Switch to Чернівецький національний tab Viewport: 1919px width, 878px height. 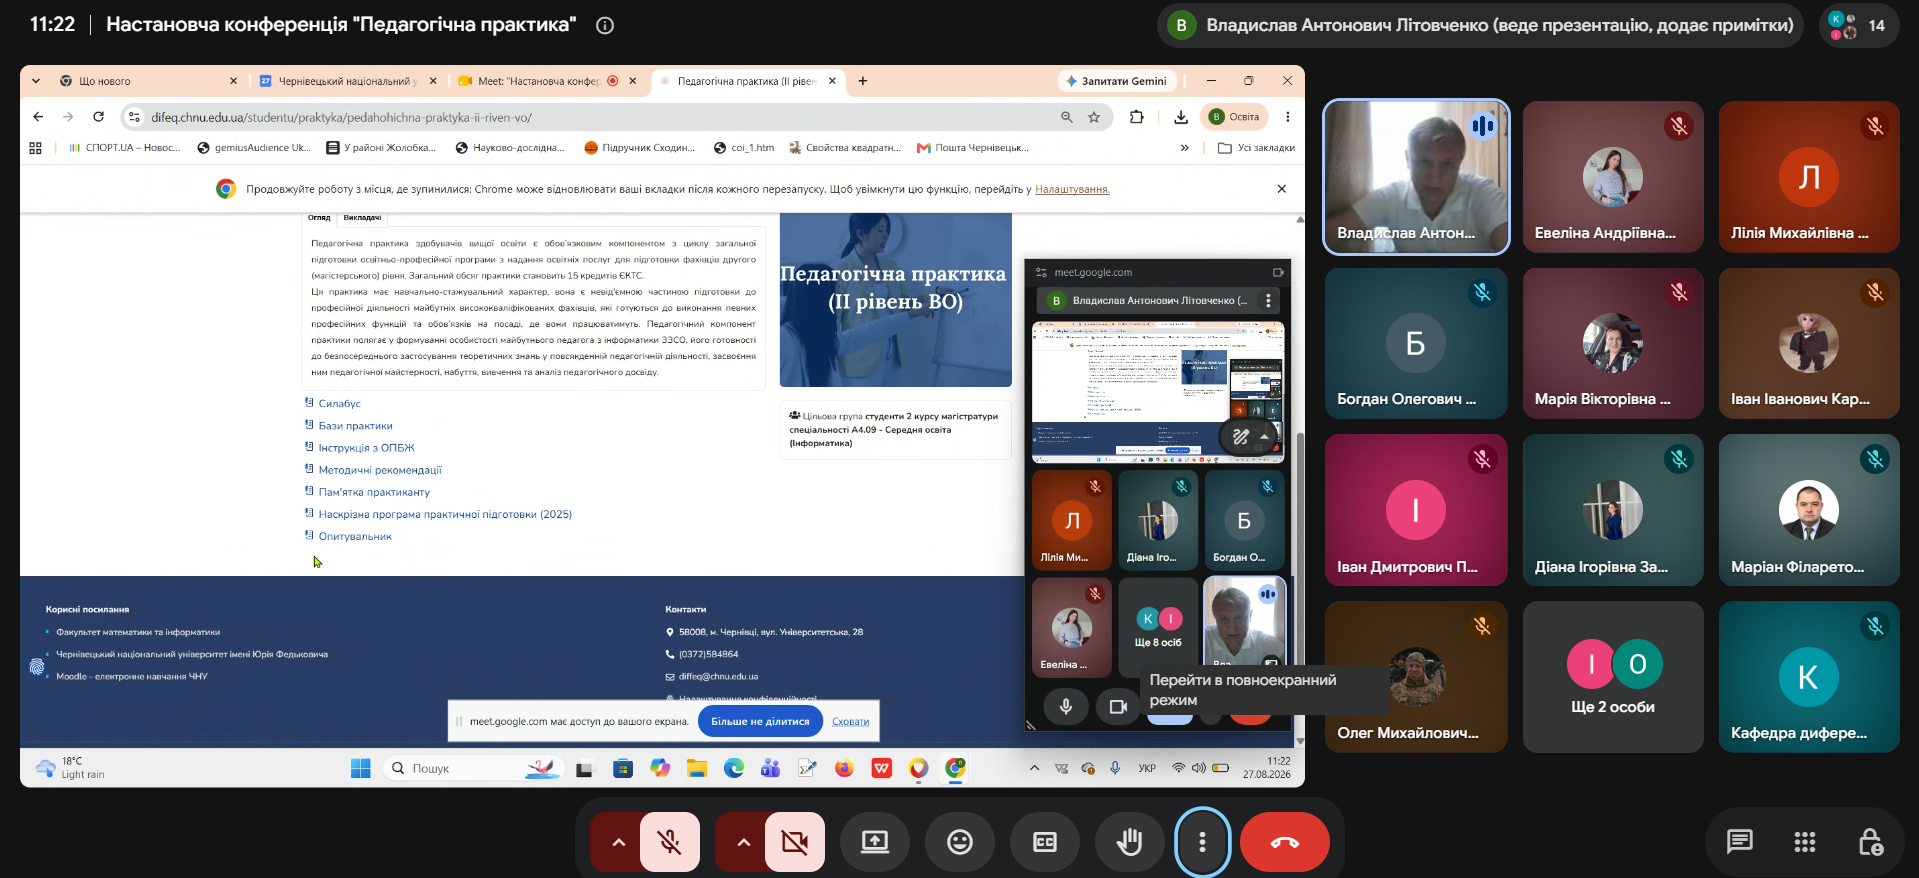[348, 81]
